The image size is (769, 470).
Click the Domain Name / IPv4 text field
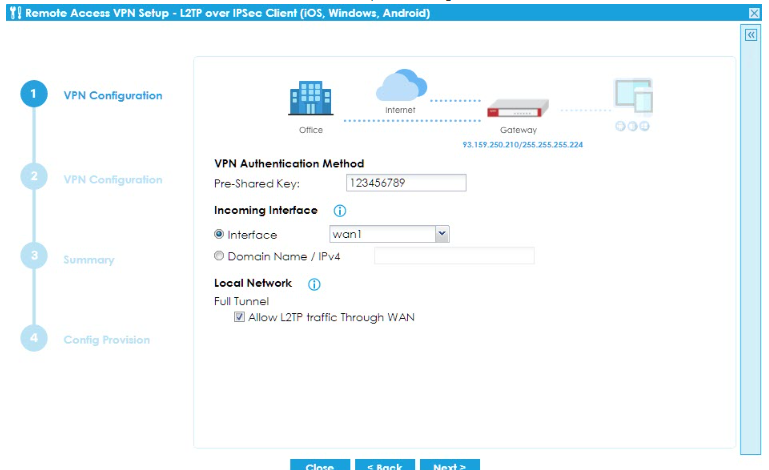pyautogui.click(x=454, y=257)
